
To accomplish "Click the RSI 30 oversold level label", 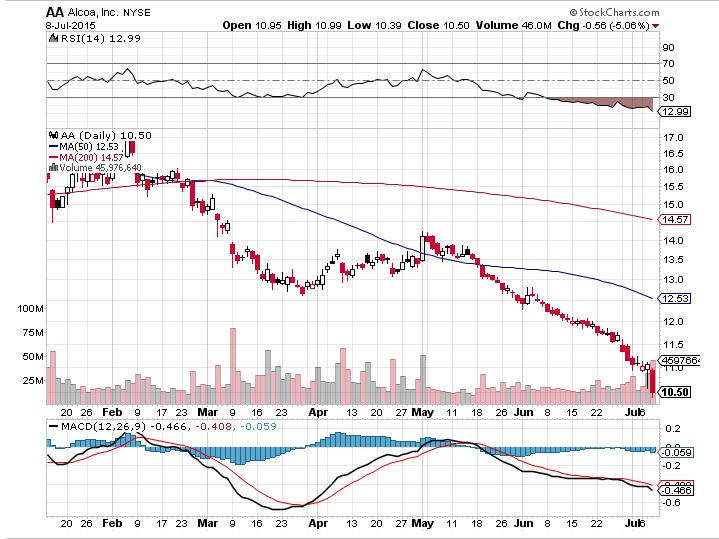I will pos(668,97).
